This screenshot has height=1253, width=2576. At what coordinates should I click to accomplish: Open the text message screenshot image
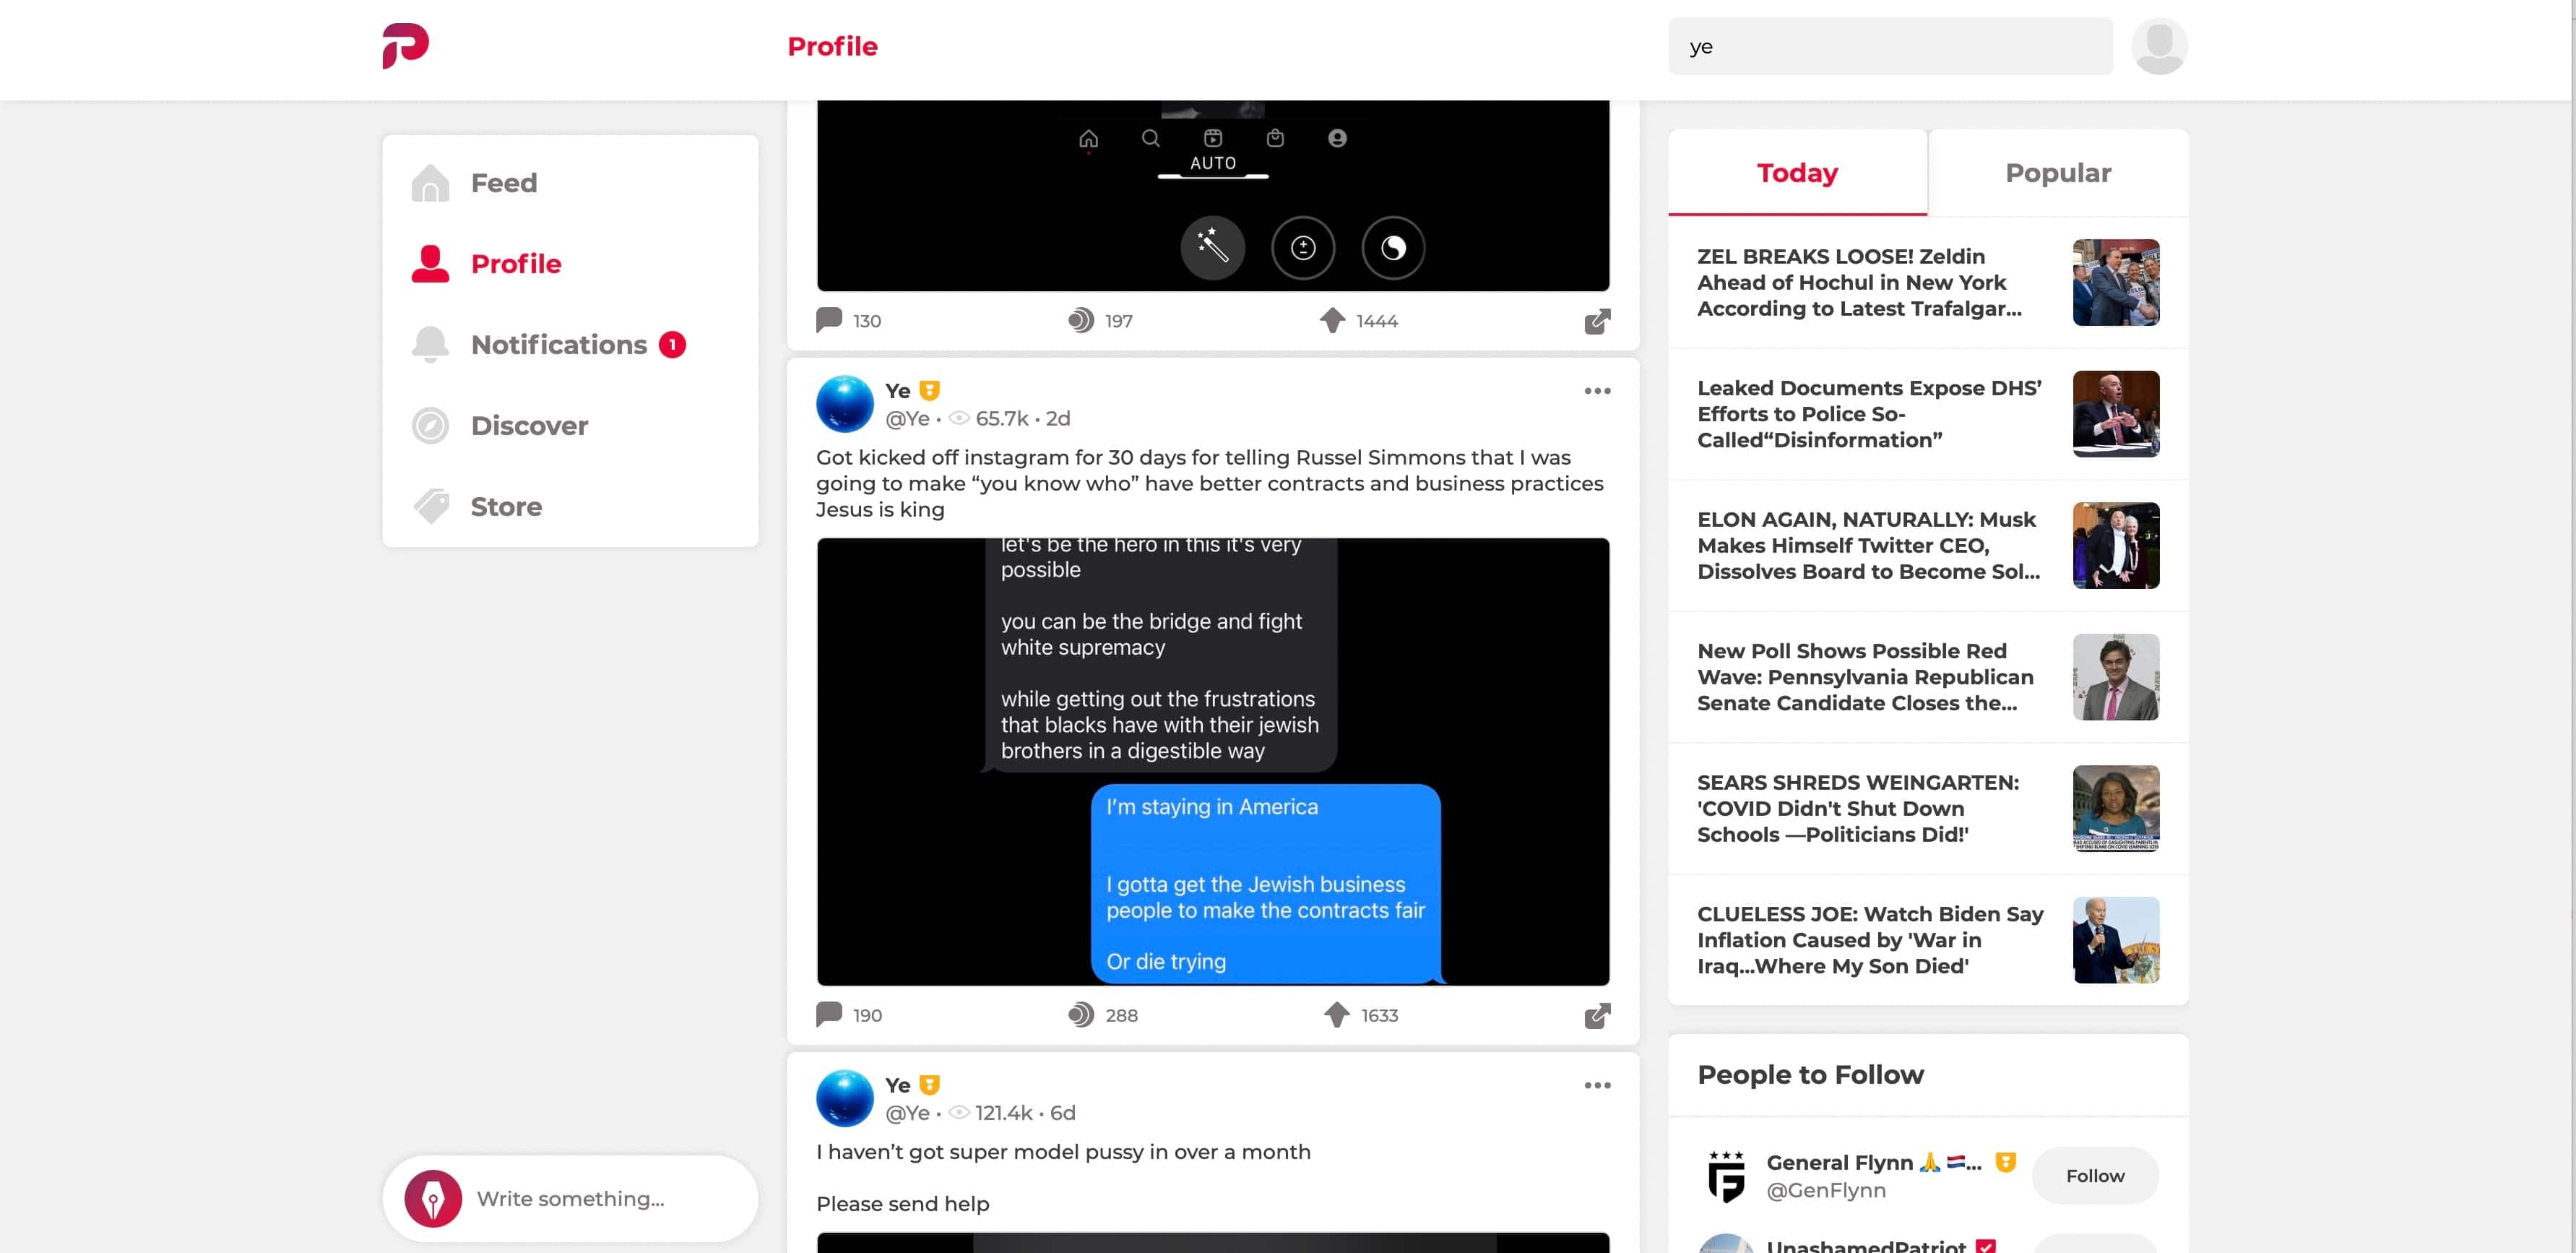tap(1213, 762)
